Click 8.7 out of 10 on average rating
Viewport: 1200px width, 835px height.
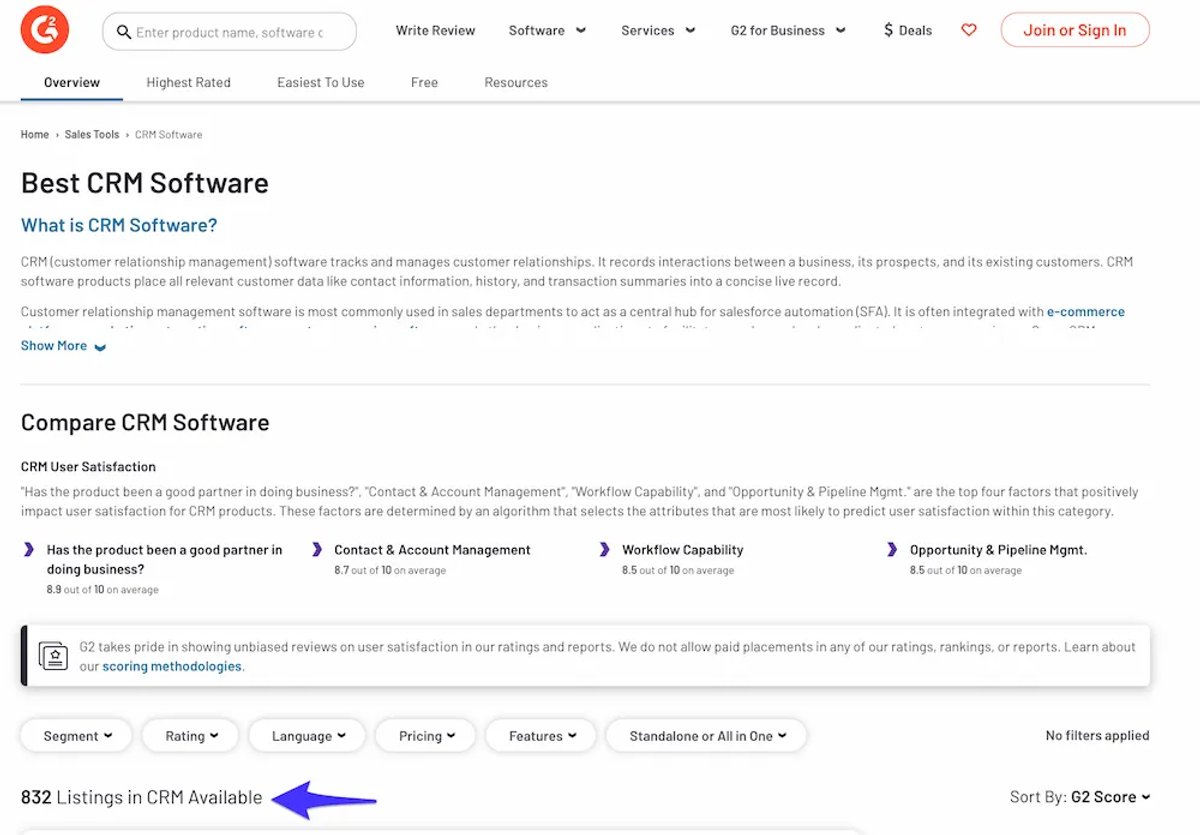(x=390, y=570)
